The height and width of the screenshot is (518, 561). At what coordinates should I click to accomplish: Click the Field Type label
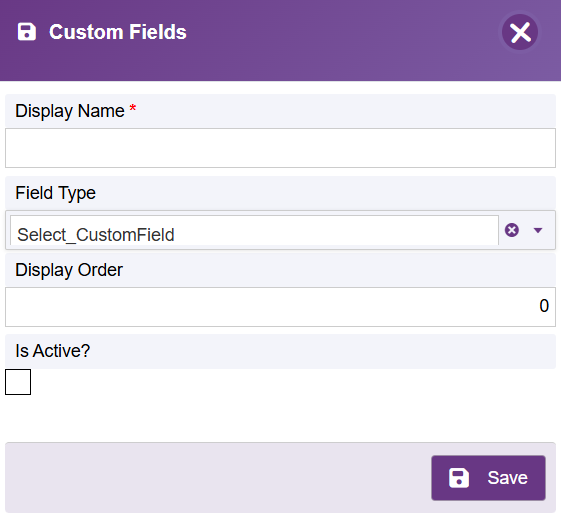[x=55, y=193]
